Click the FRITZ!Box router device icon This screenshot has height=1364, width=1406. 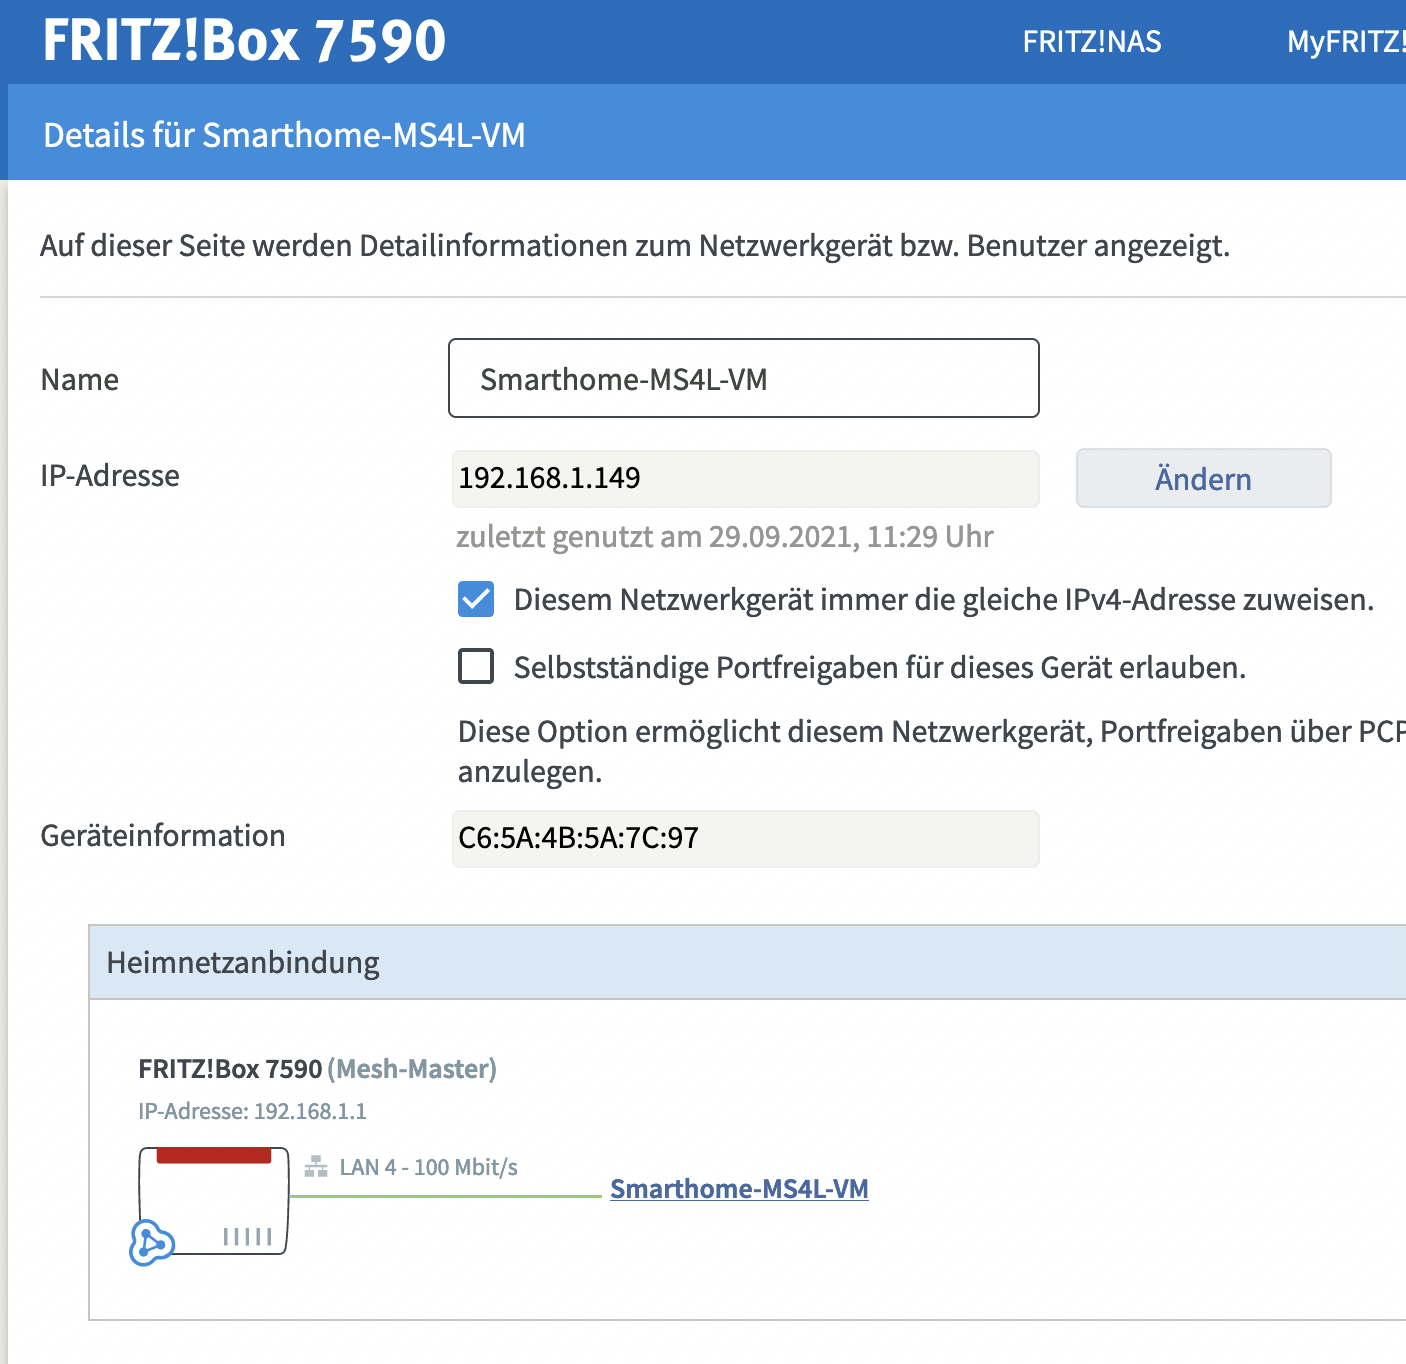pyautogui.click(x=213, y=1200)
